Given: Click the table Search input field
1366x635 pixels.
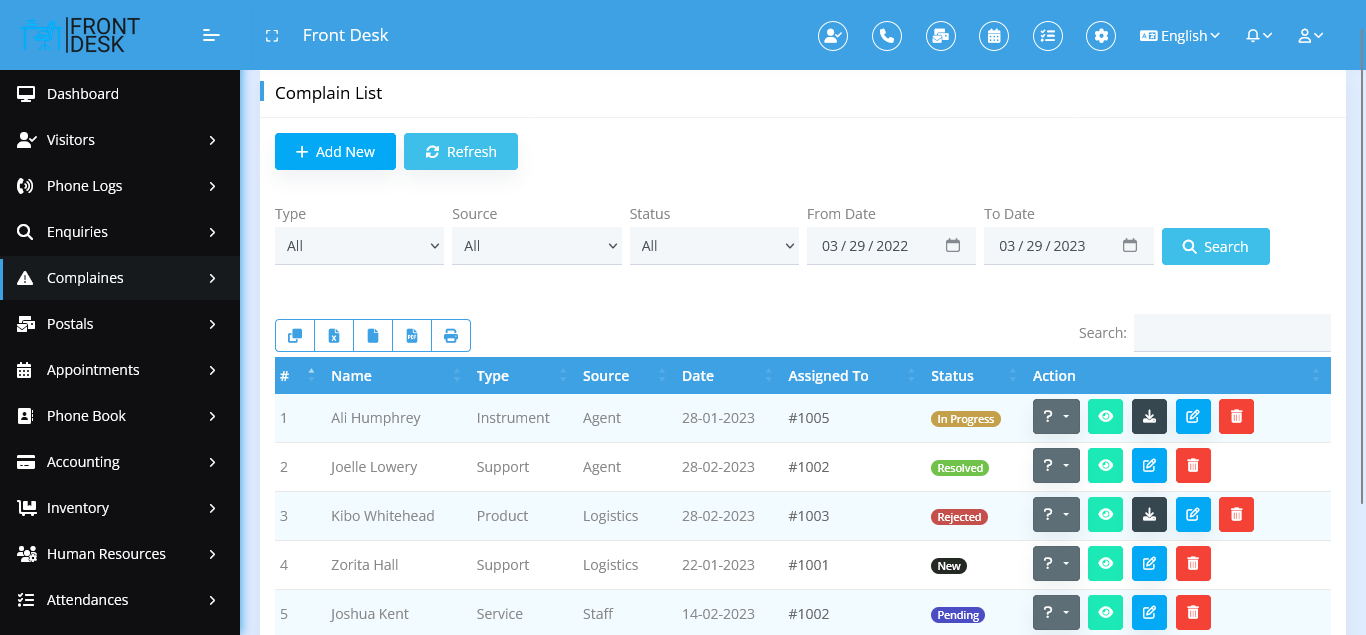Looking at the screenshot, I should (x=1231, y=333).
